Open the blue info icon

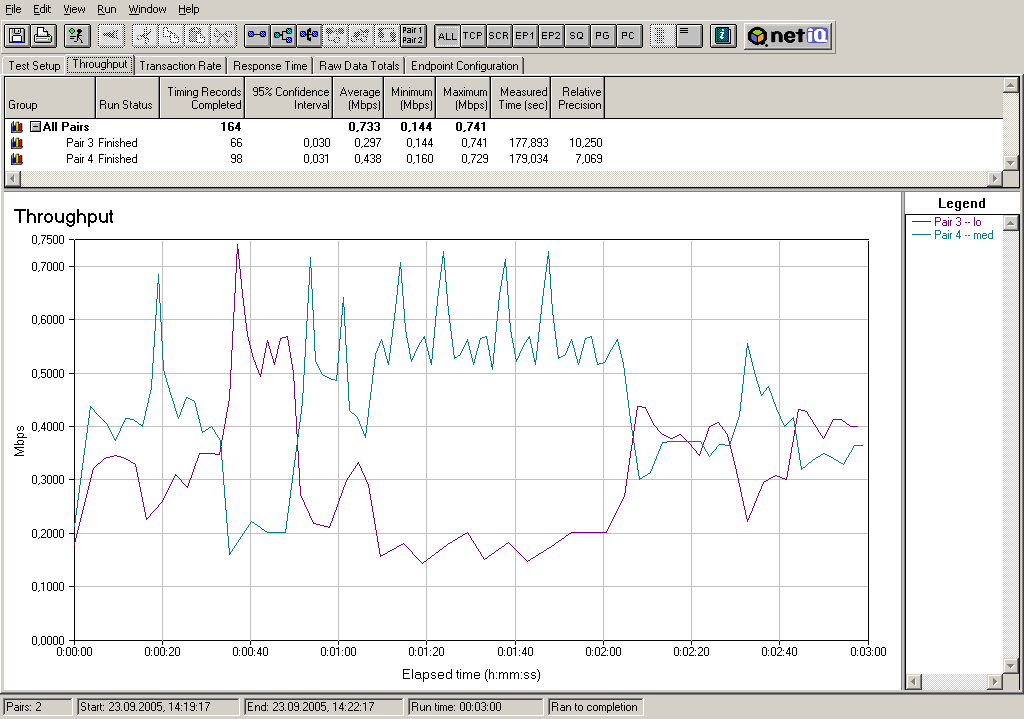click(722, 36)
